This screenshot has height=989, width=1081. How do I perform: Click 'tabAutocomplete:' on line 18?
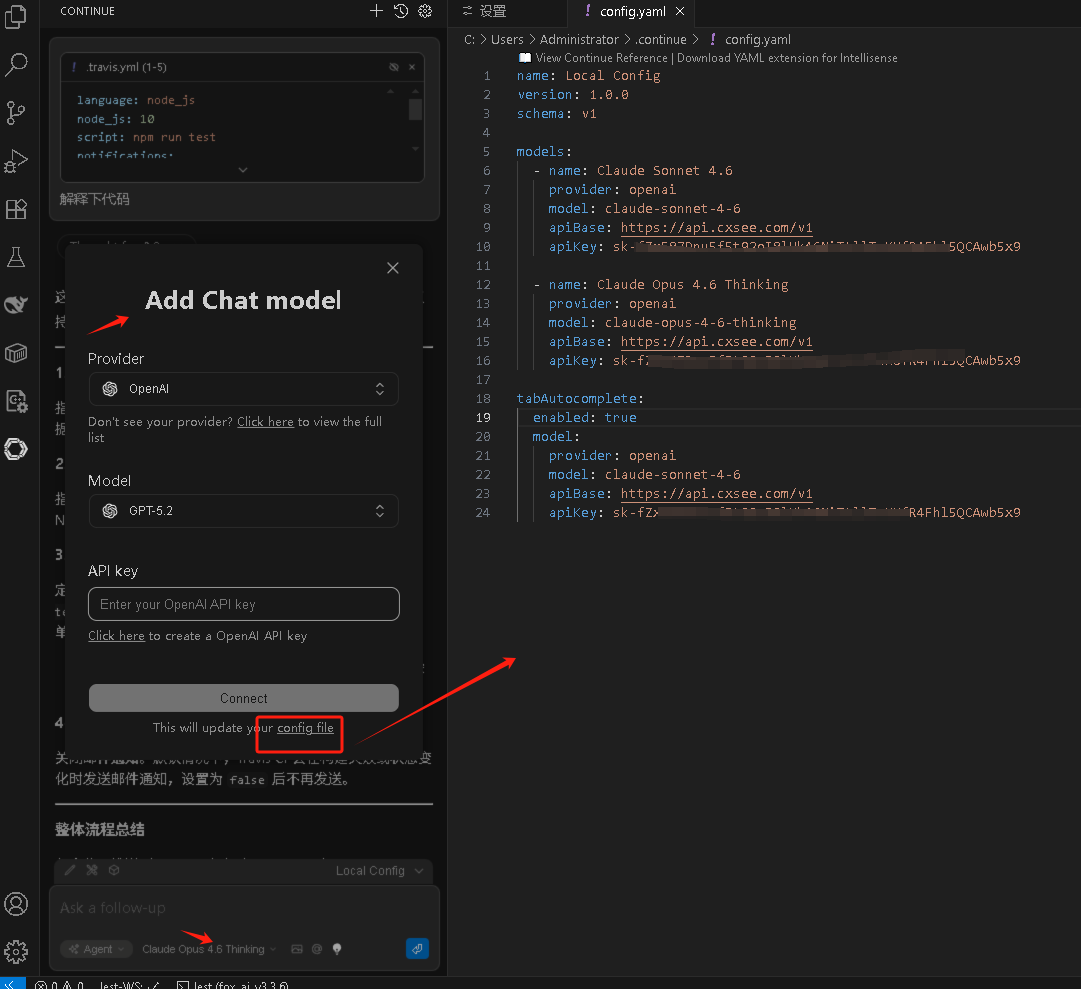tap(580, 398)
